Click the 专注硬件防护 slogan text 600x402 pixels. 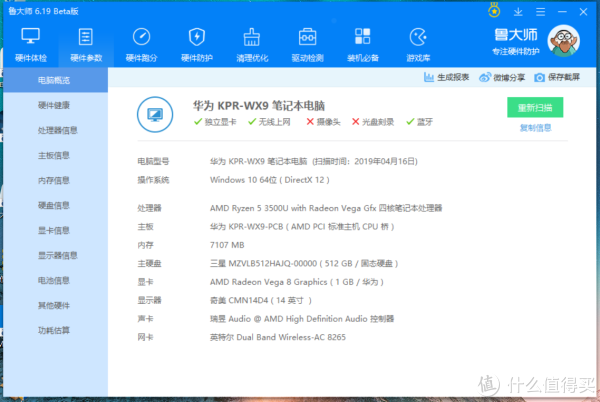[515, 52]
